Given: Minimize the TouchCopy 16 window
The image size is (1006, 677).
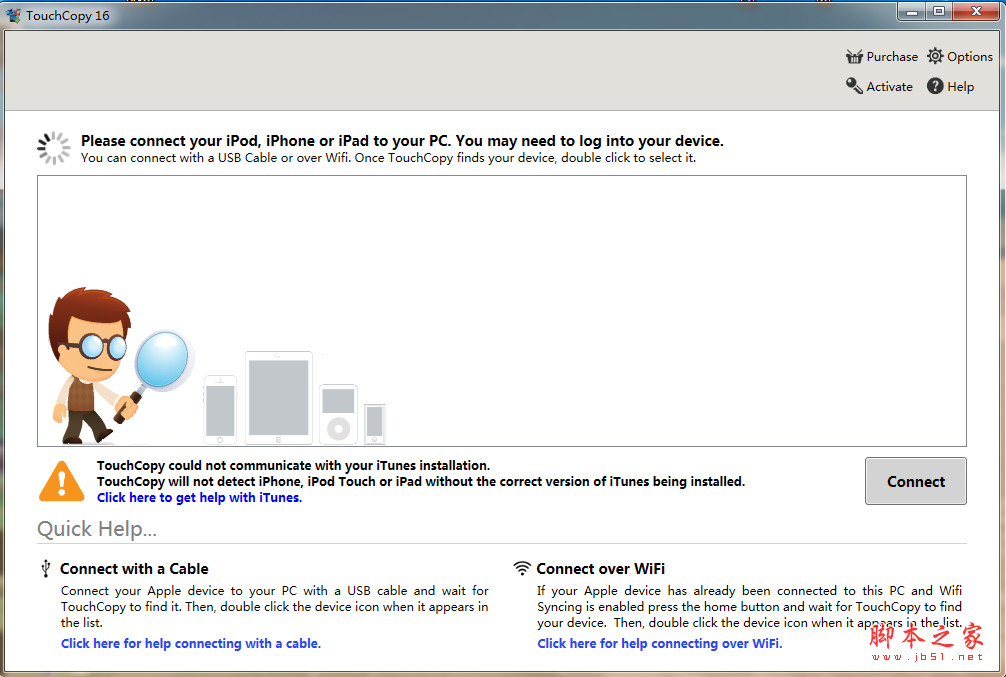Looking at the screenshot, I should [912, 11].
